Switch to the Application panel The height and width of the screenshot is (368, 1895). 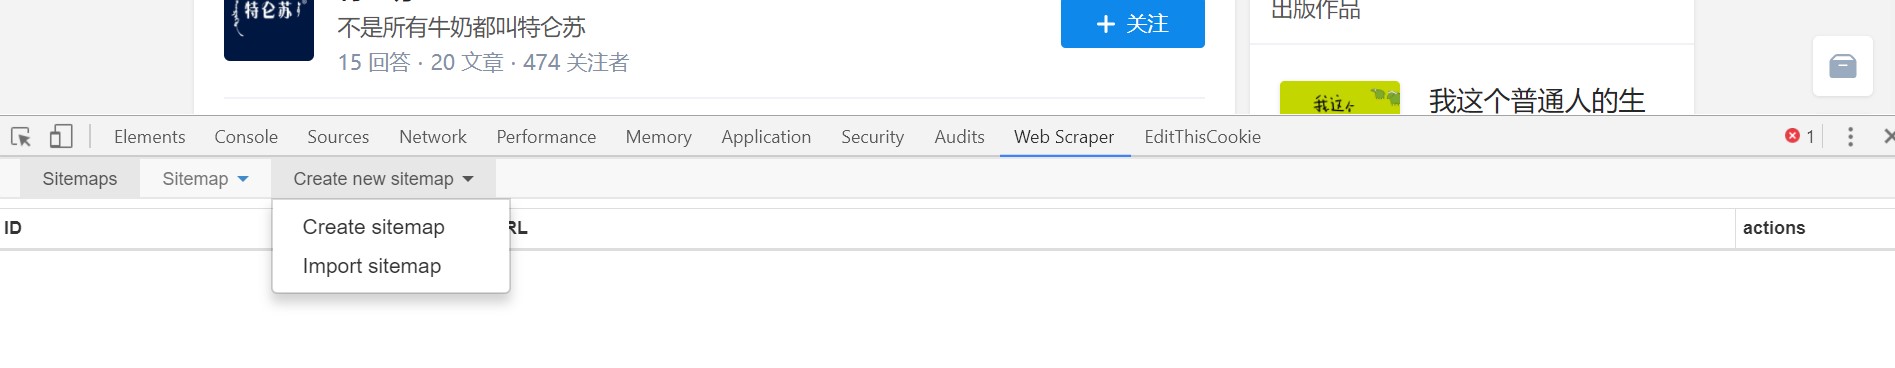tap(766, 137)
